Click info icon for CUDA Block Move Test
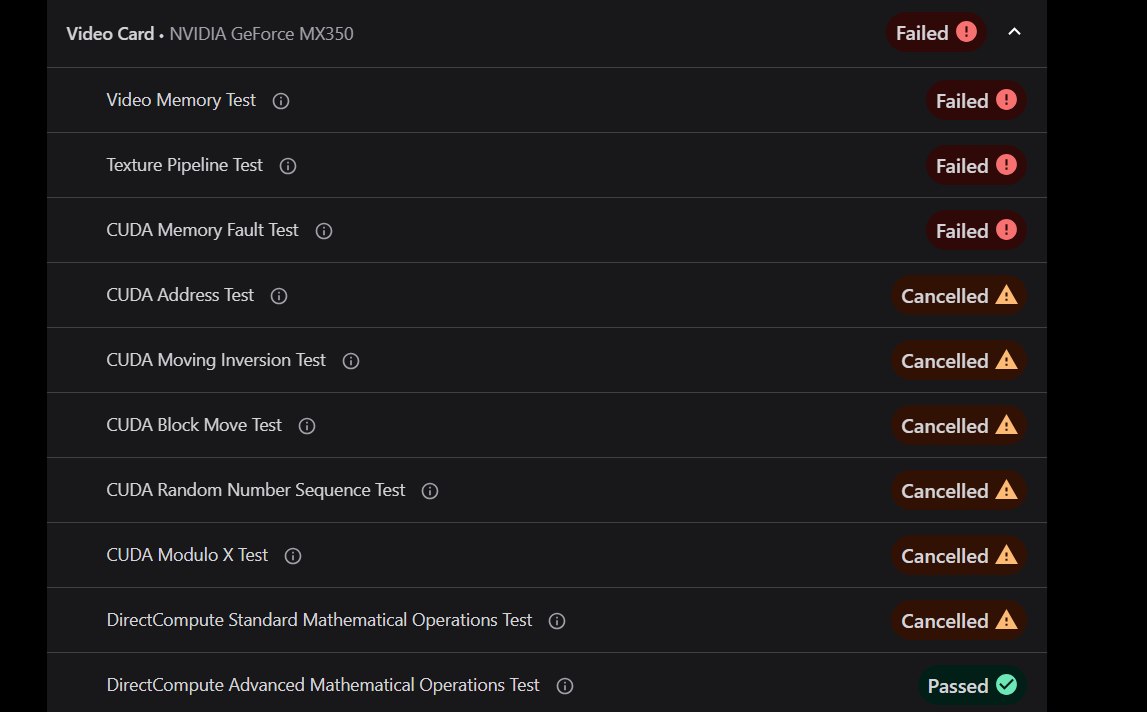 307,427
